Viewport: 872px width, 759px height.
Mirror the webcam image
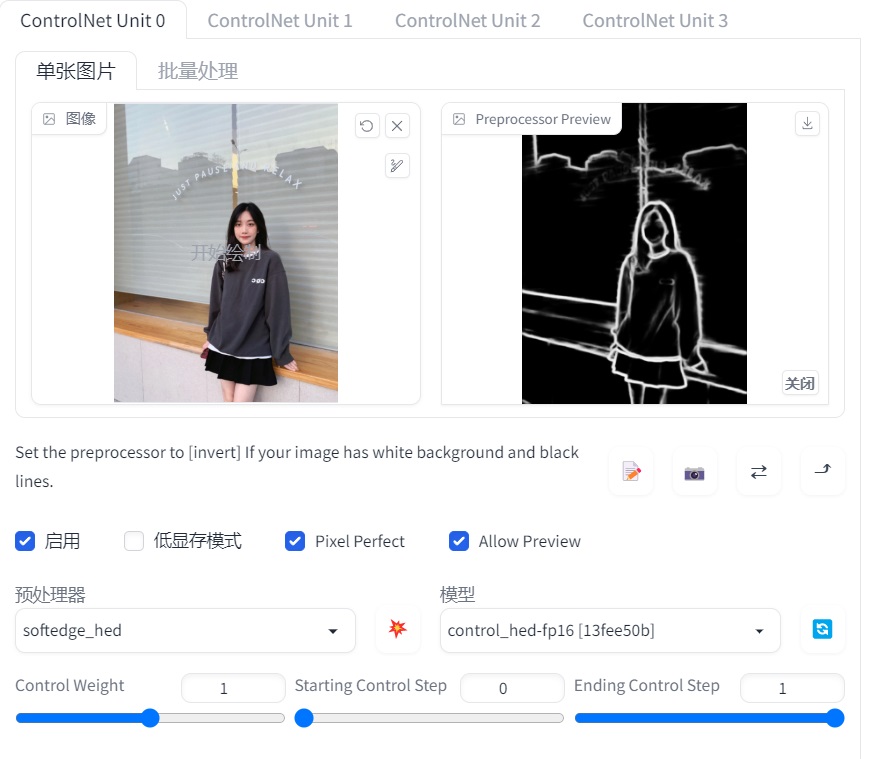758,471
